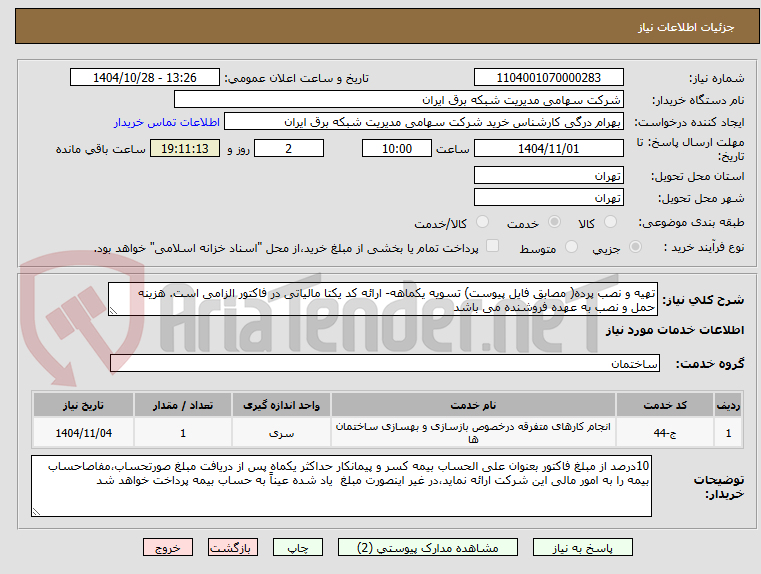
Task: Click the remaining time field 19:11:13
Action: click(185, 148)
